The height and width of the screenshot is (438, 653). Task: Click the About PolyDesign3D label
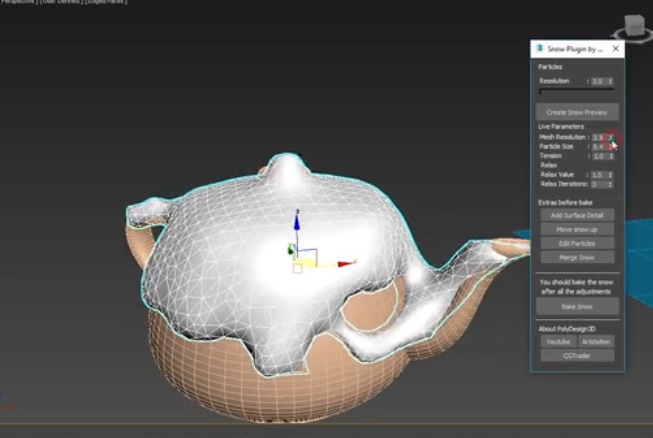coord(567,329)
